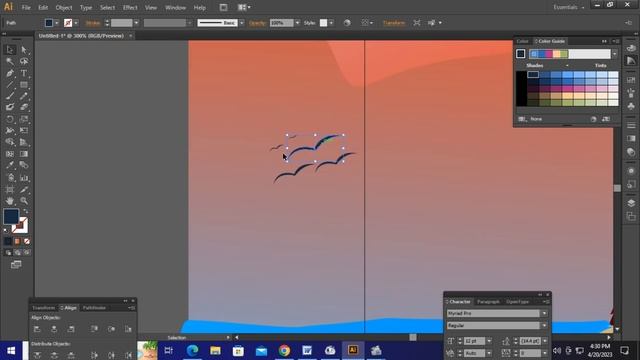Select the Gradient tool
Image resolution: width=640 pixels, height=360 pixels.
[x=24, y=154]
